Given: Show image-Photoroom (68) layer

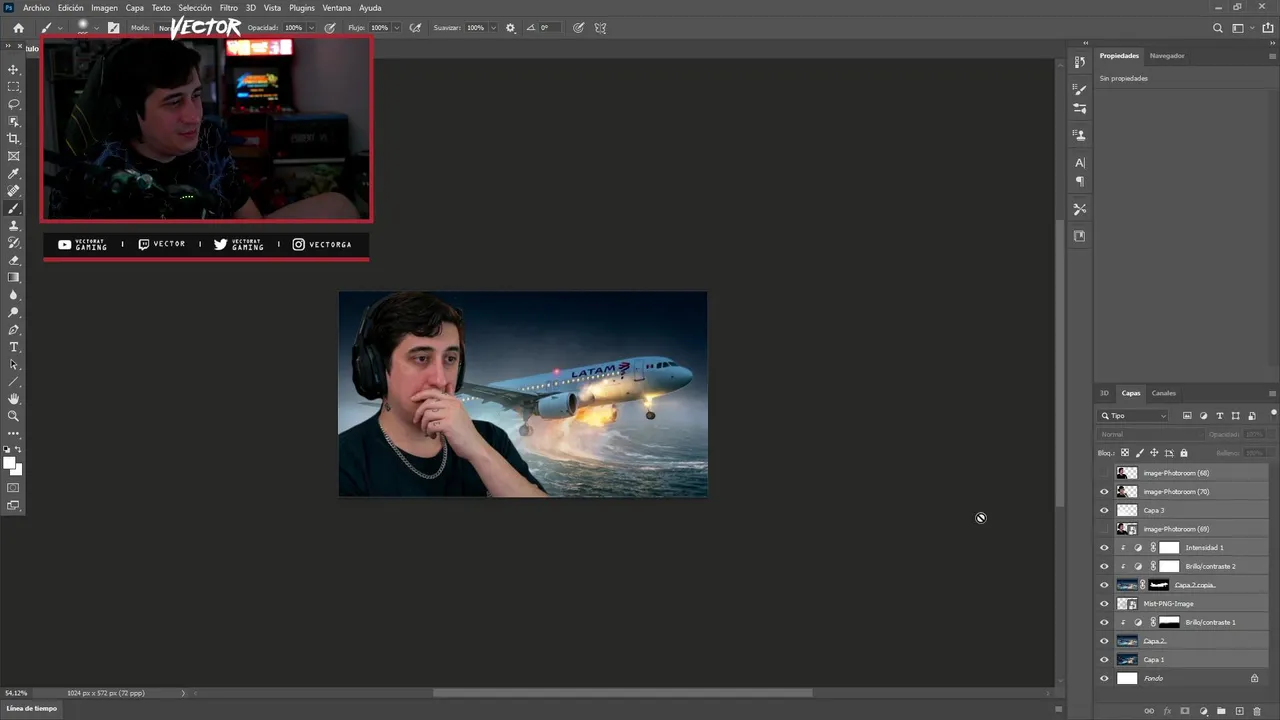Looking at the screenshot, I should pyautogui.click(x=1104, y=473).
